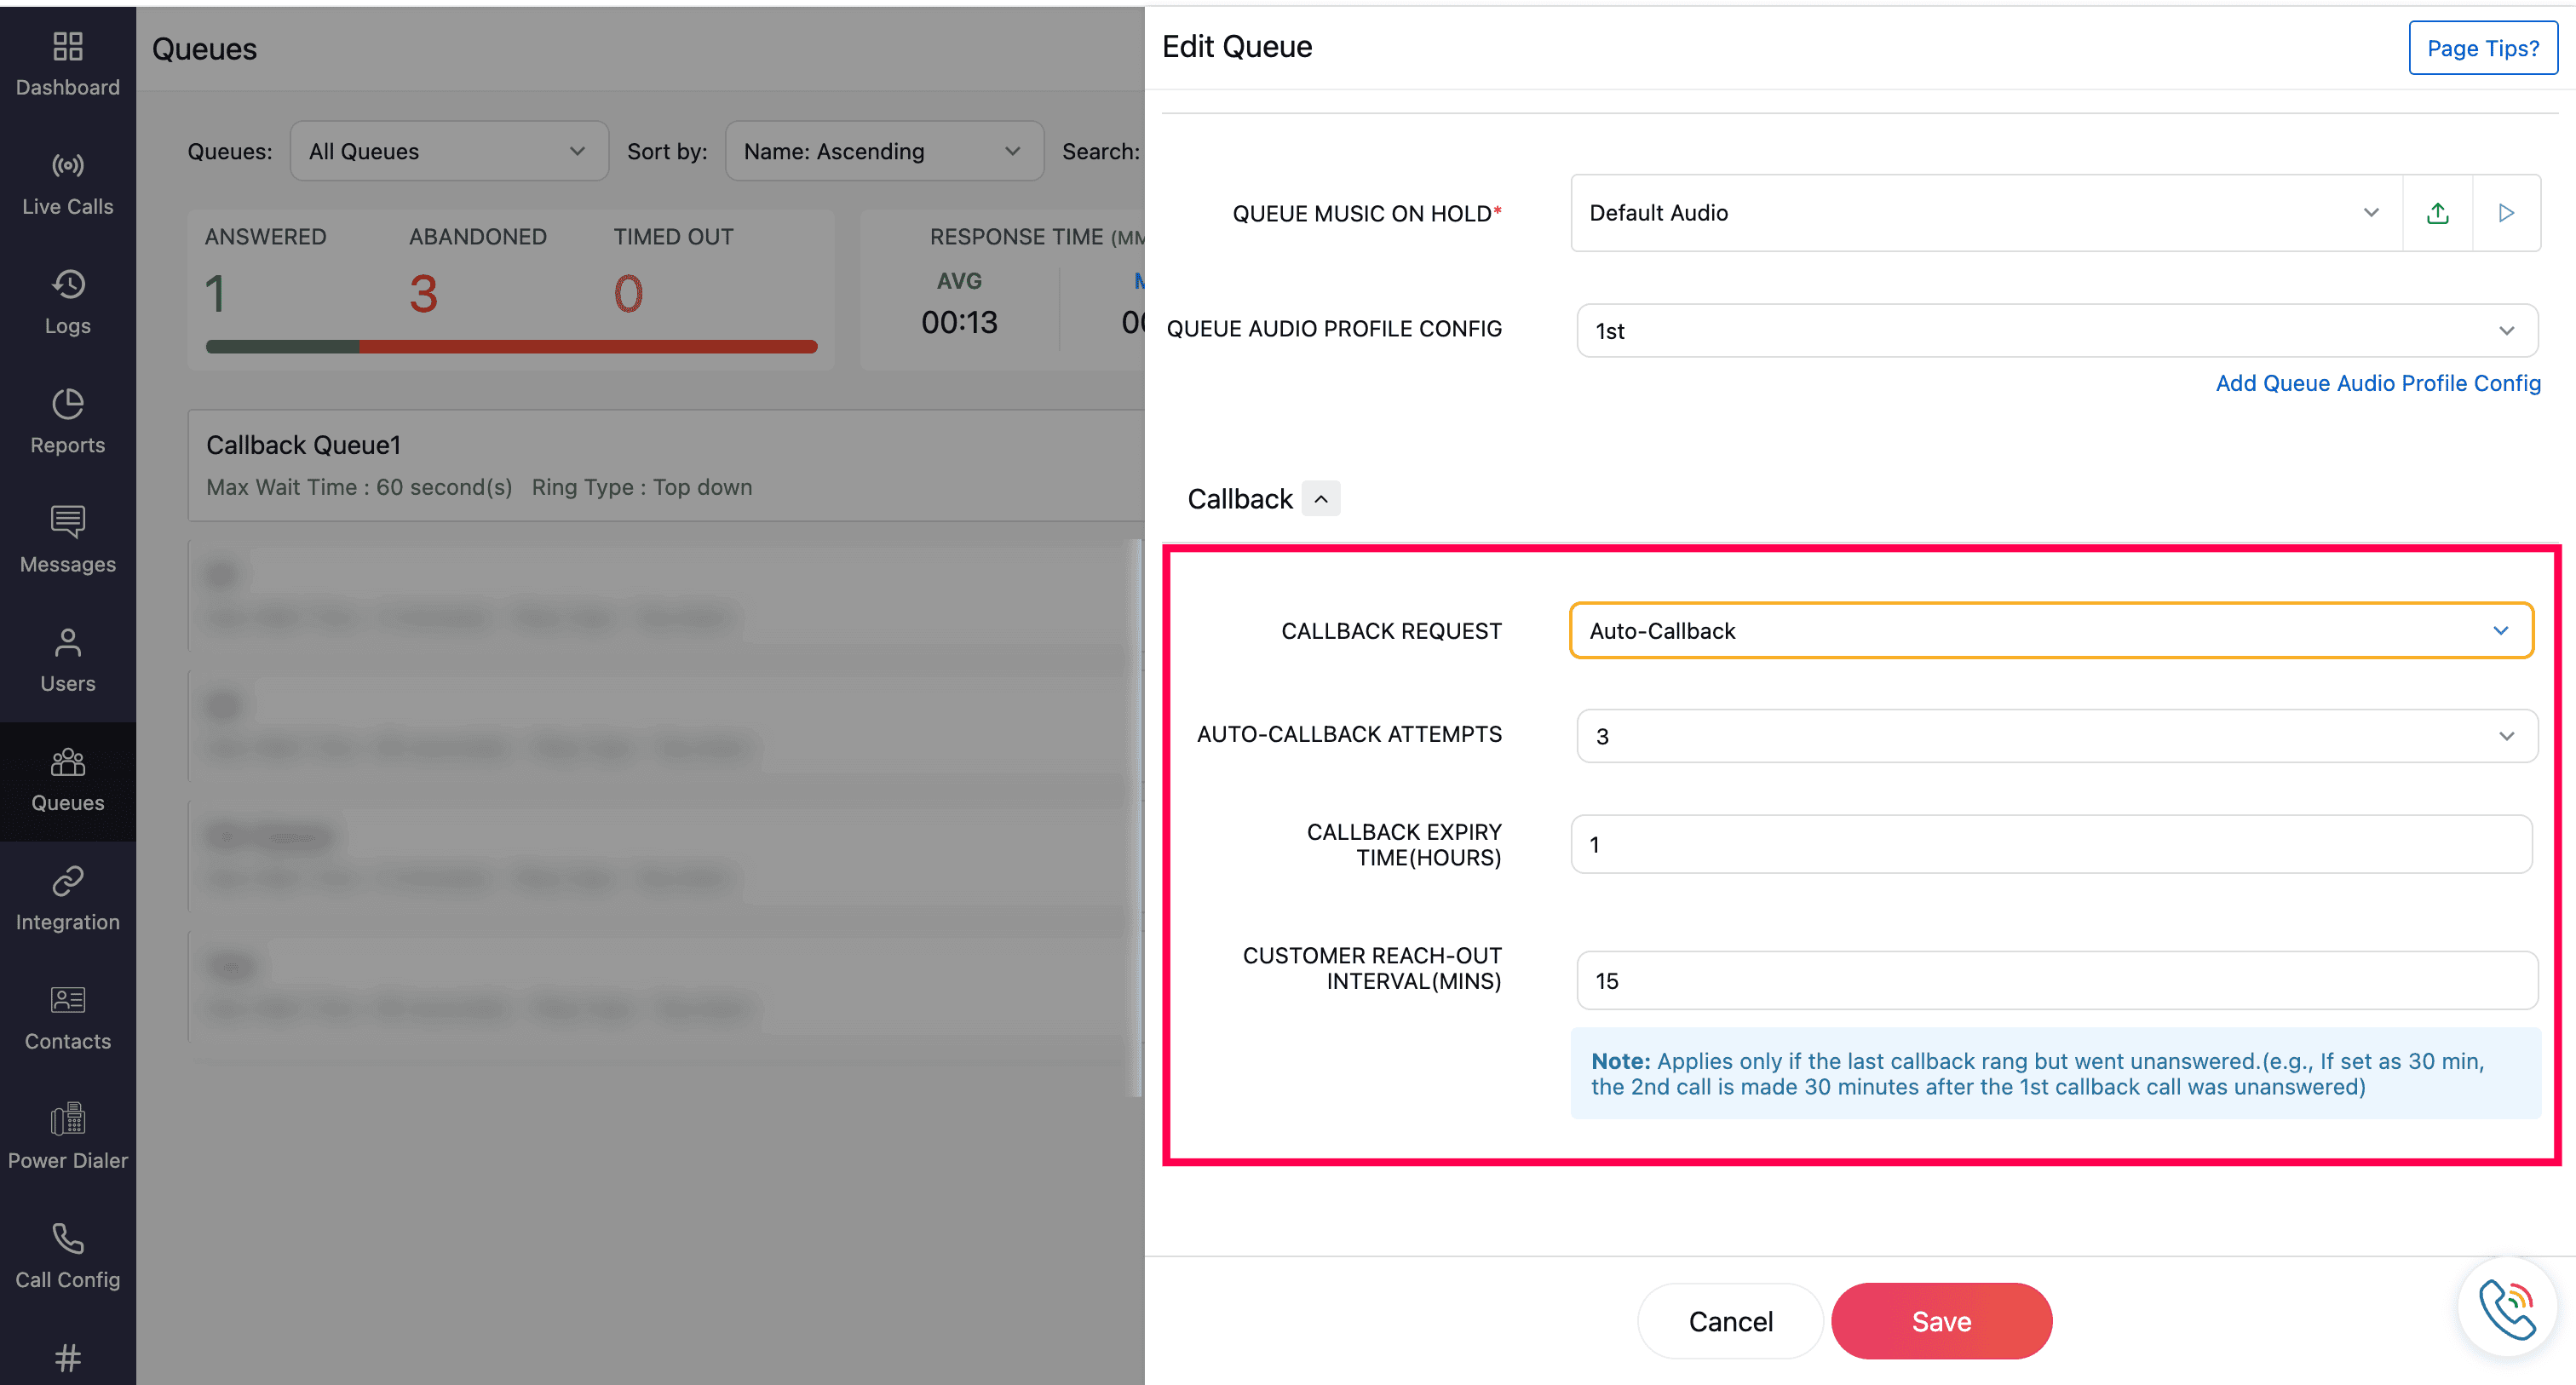Click Add Queue Audio Profile Config link
The width and height of the screenshot is (2576, 1385).
pos(2377,383)
